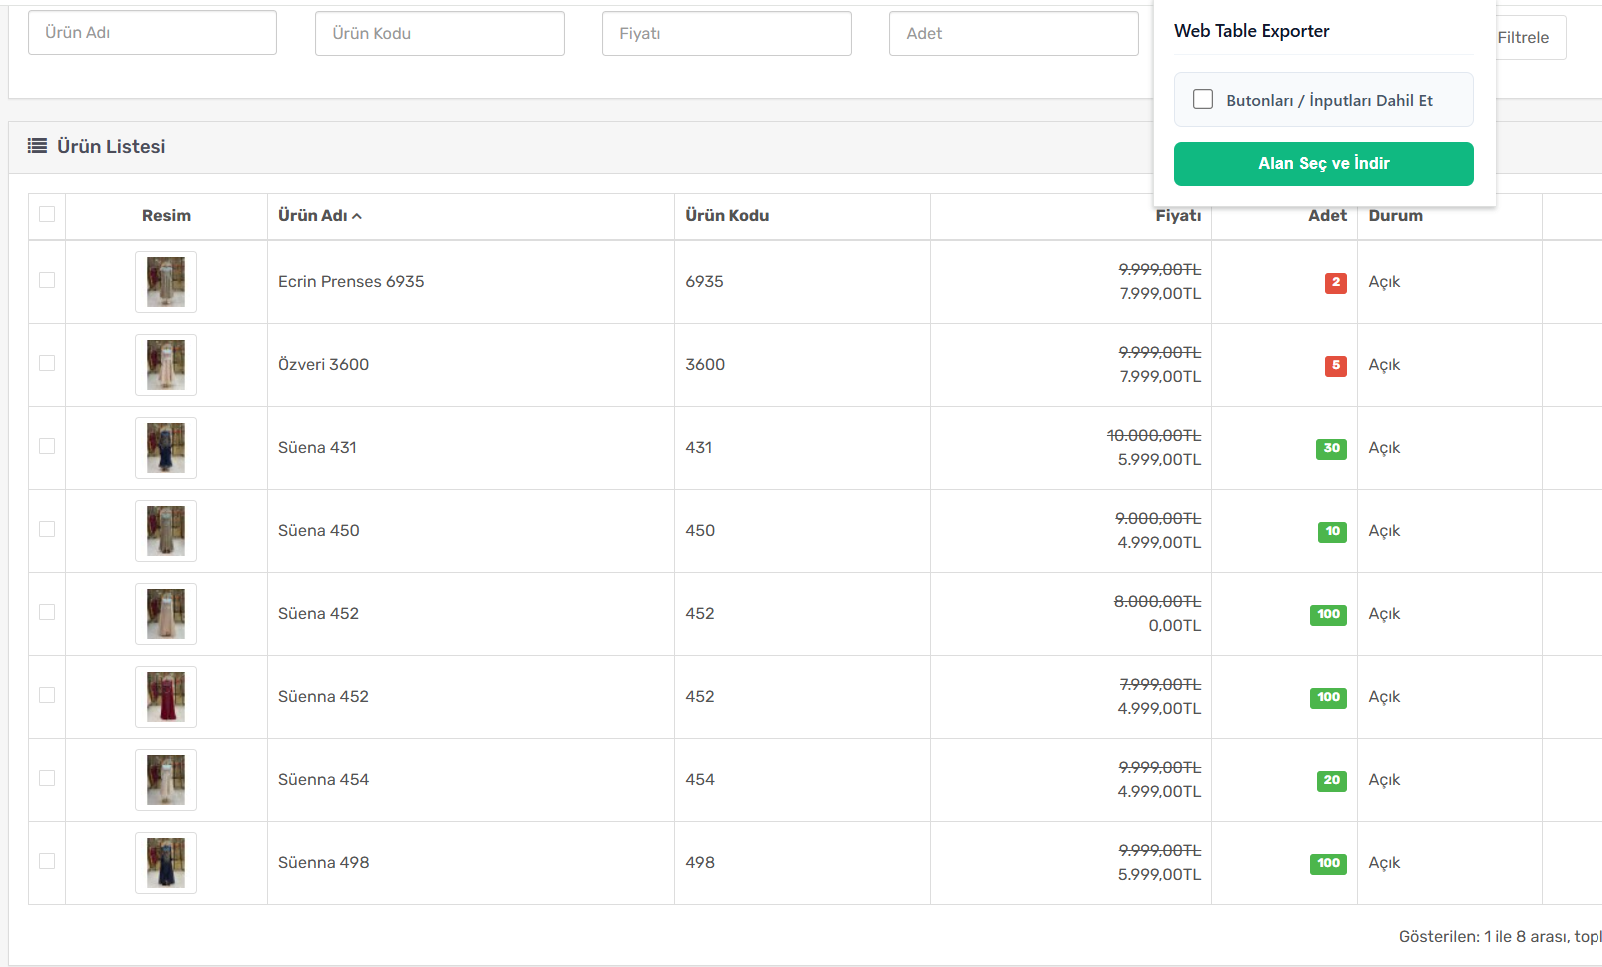Click the price 0,00TL in Süena 452 row

point(1175,626)
